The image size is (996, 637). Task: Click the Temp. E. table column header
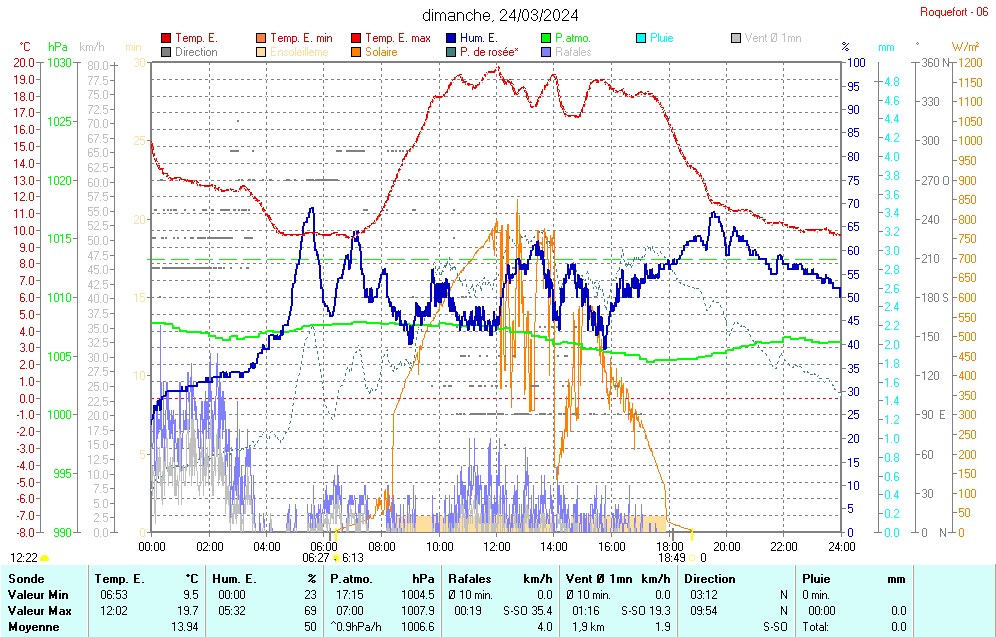[119, 579]
